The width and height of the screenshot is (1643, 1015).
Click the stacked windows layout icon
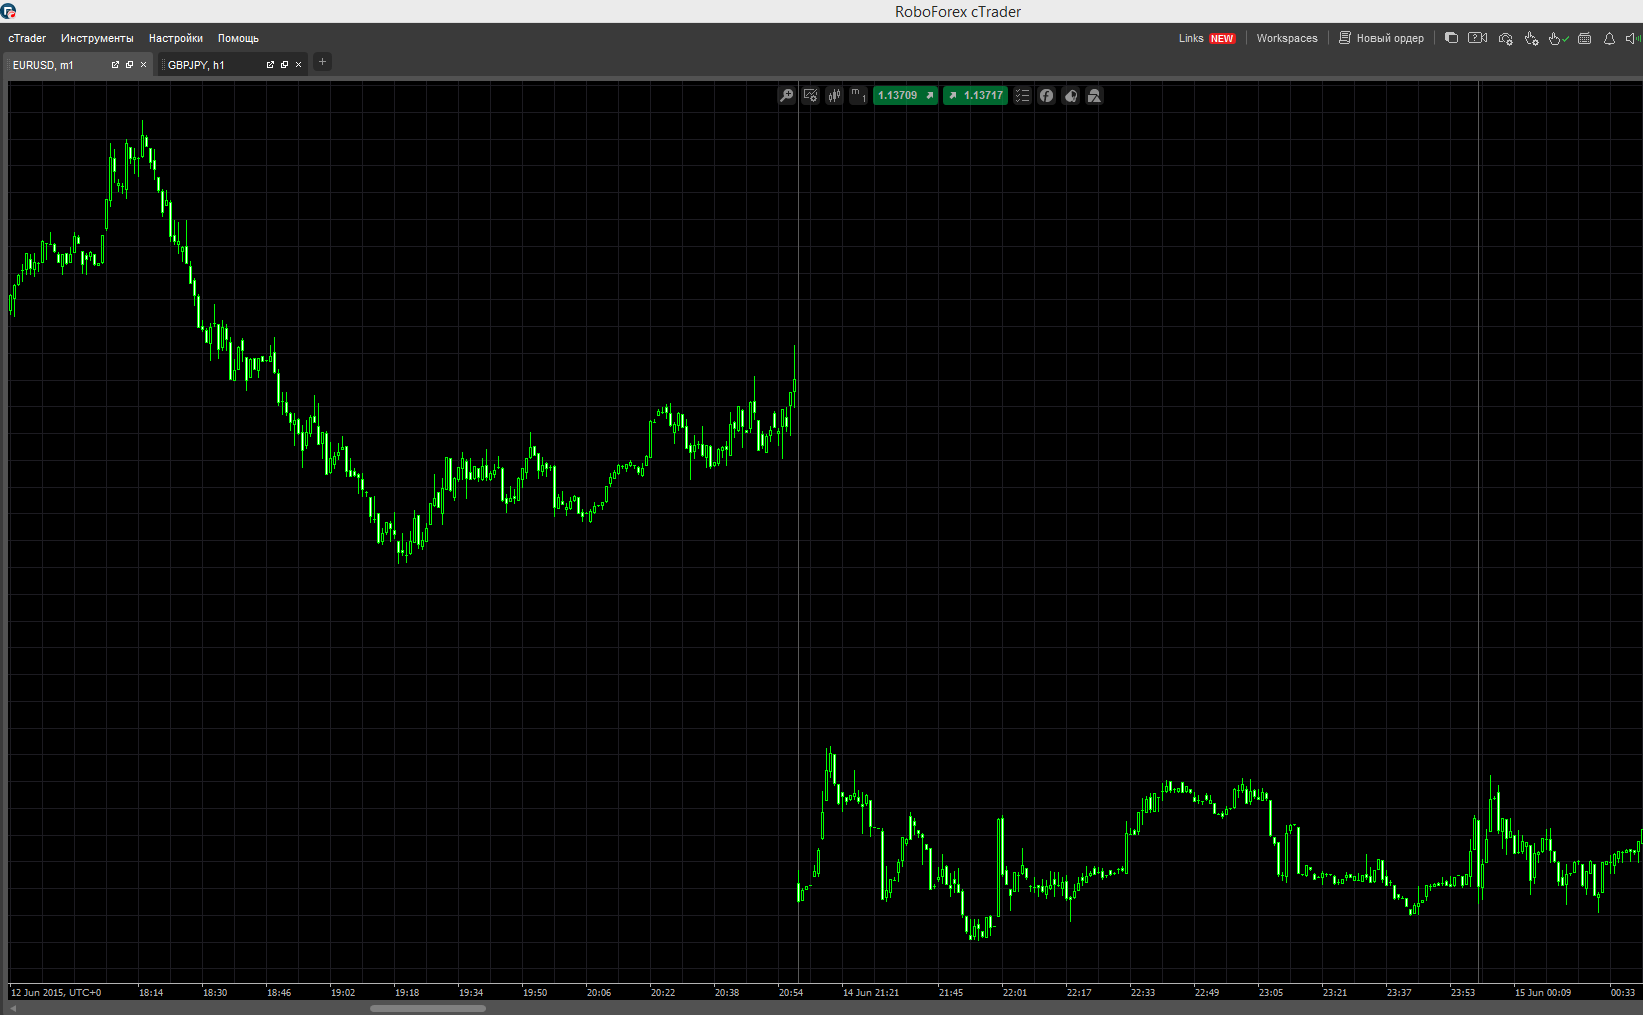[1451, 38]
